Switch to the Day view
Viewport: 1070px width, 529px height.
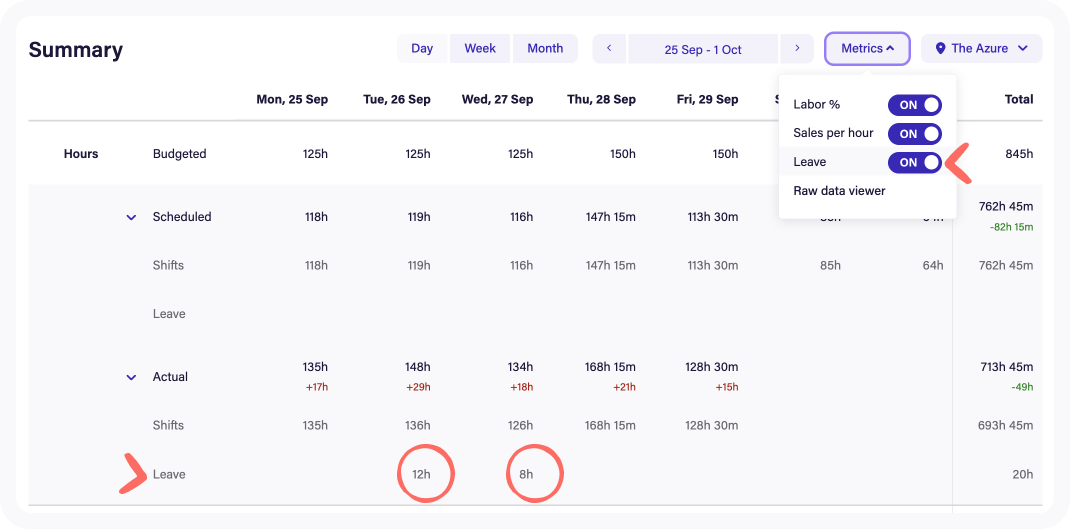pyautogui.click(x=422, y=49)
